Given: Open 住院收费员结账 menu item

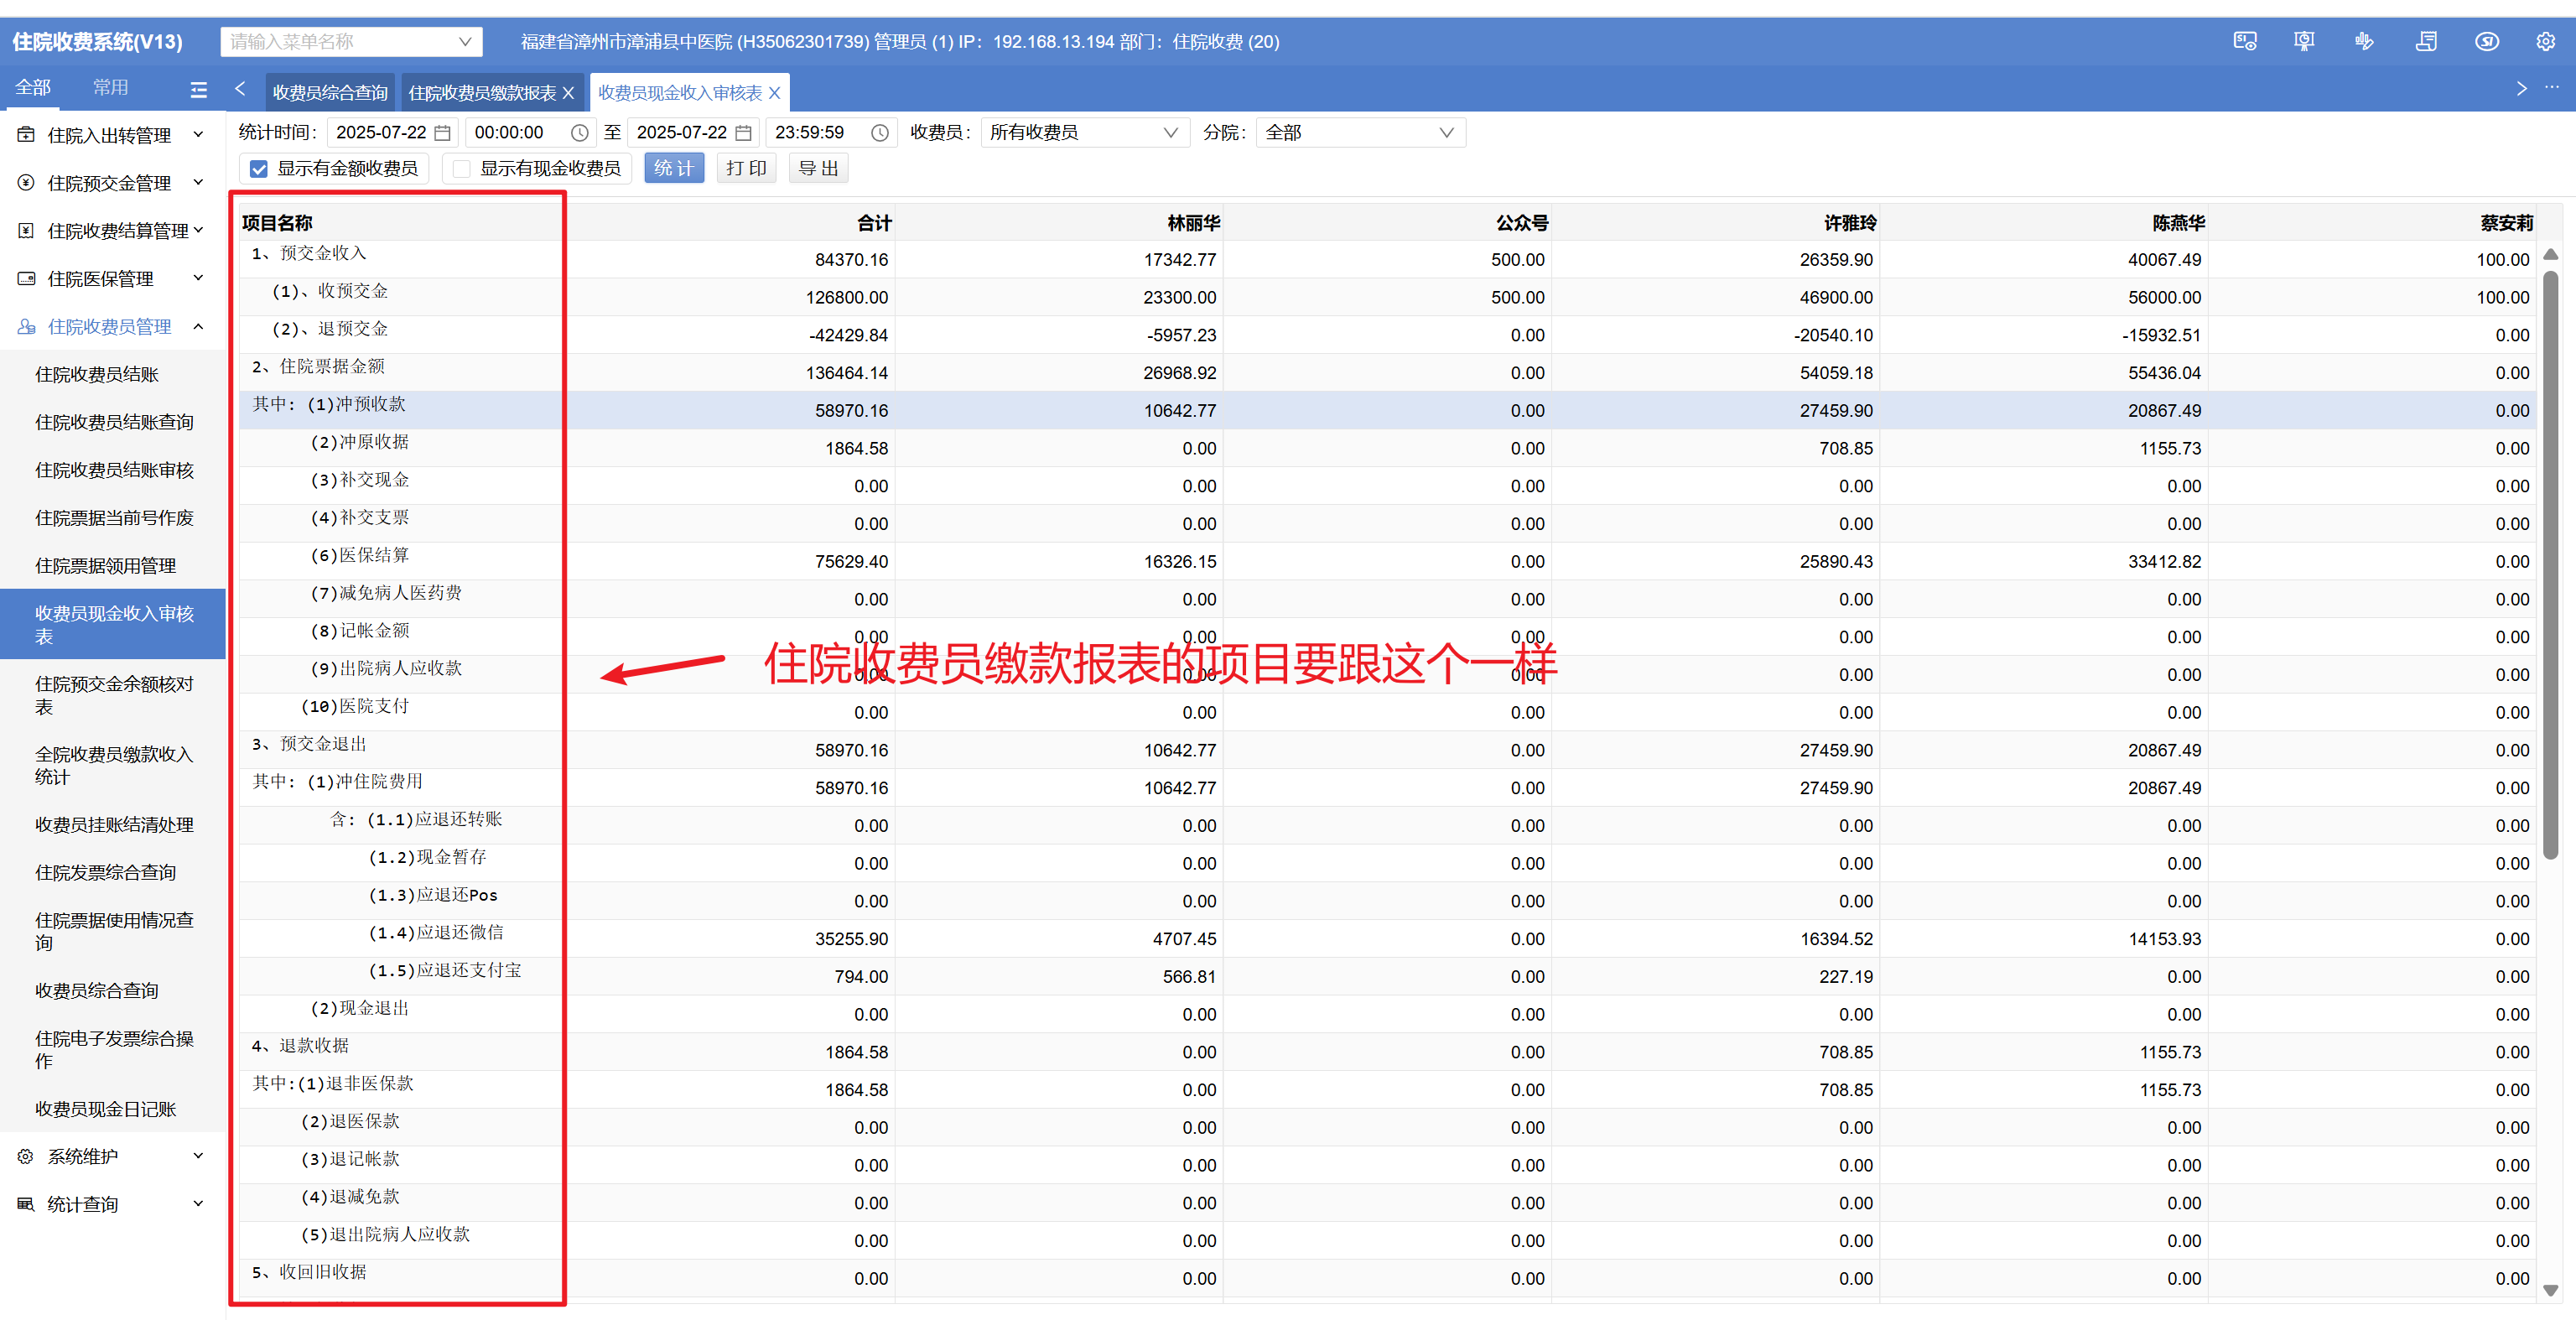Looking at the screenshot, I should 97,375.
